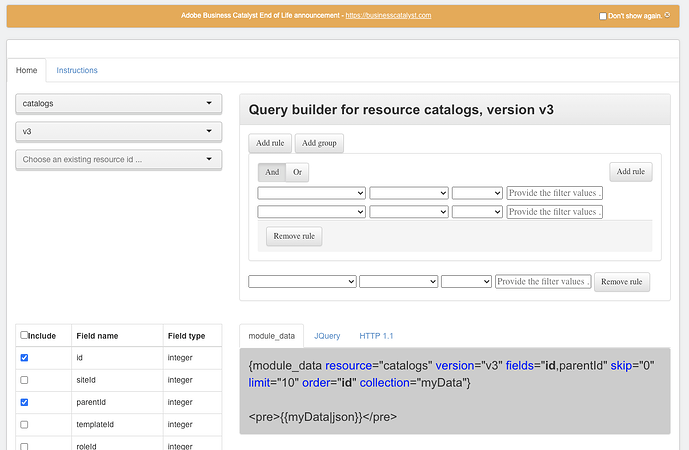The width and height of the screenshot is (689, 450).
Task: Open first group rule operator dropdown
Action: pyautogui.click(x=409, y=193)
